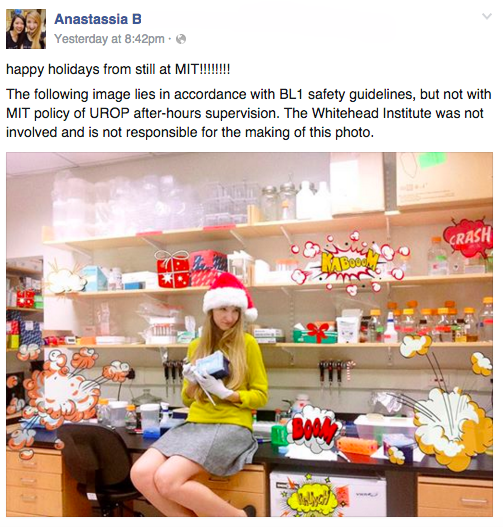
Task: Click the red gift box sticker on shelf
Action: pyautogui.click(x=173, y=269)
